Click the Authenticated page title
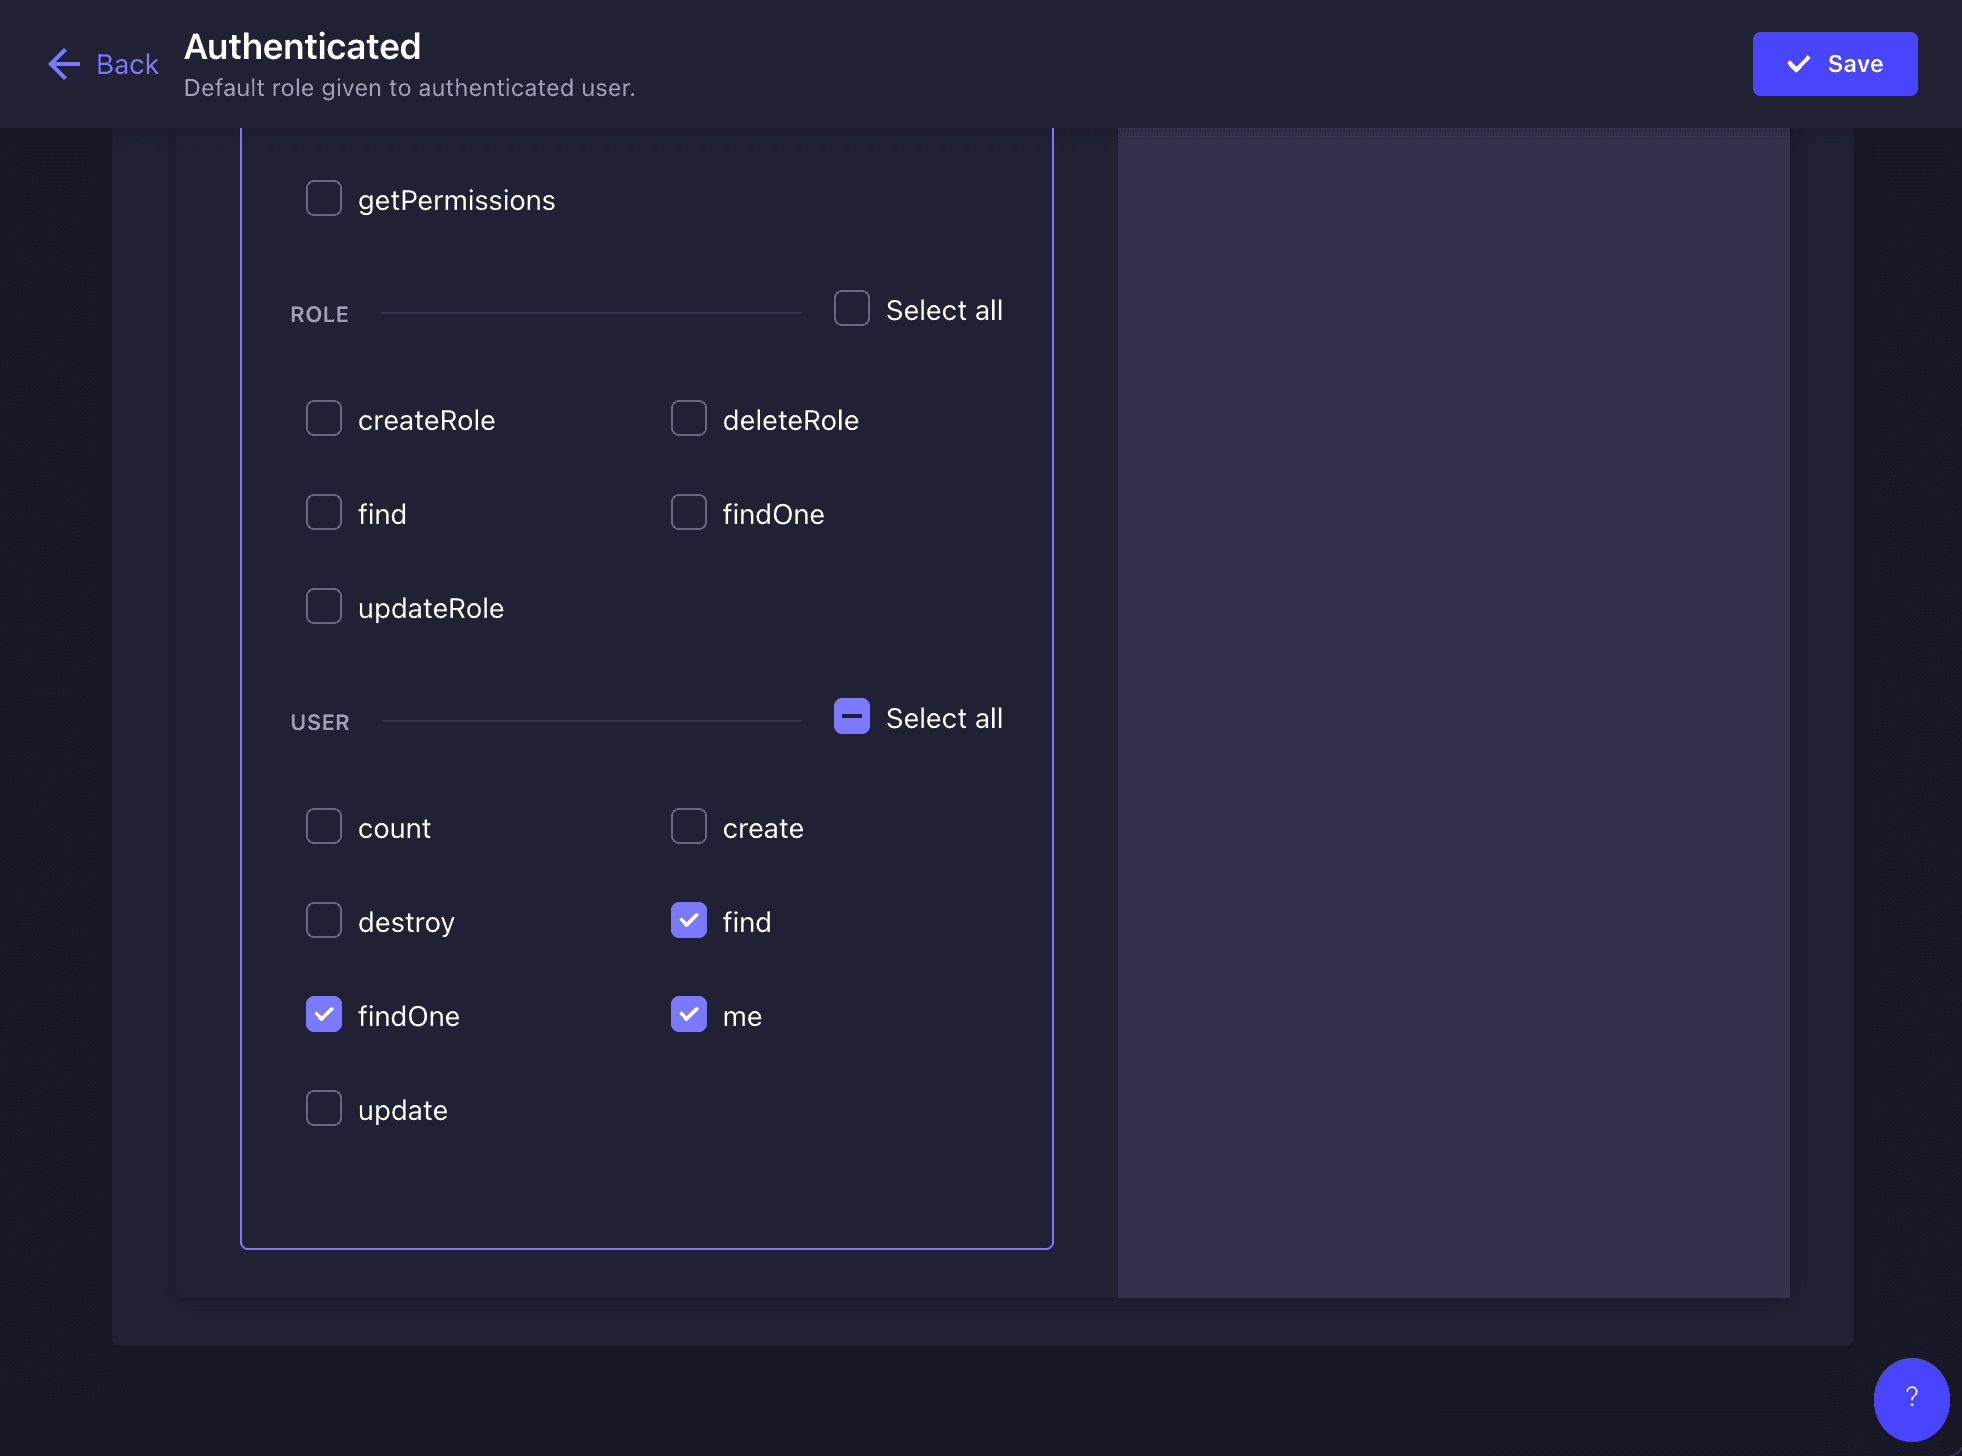Image resolution: width=1962 pixels, height=1456 pixels. tap(302, 46)
